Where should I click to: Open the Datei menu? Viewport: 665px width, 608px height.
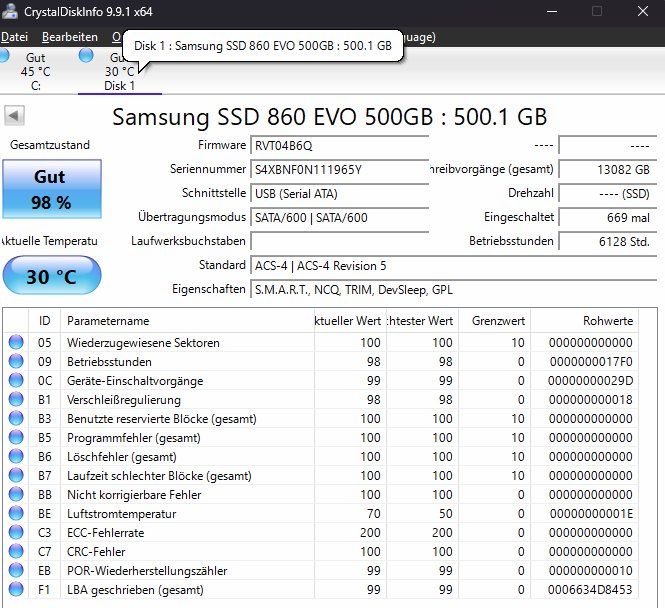(14, 37)
